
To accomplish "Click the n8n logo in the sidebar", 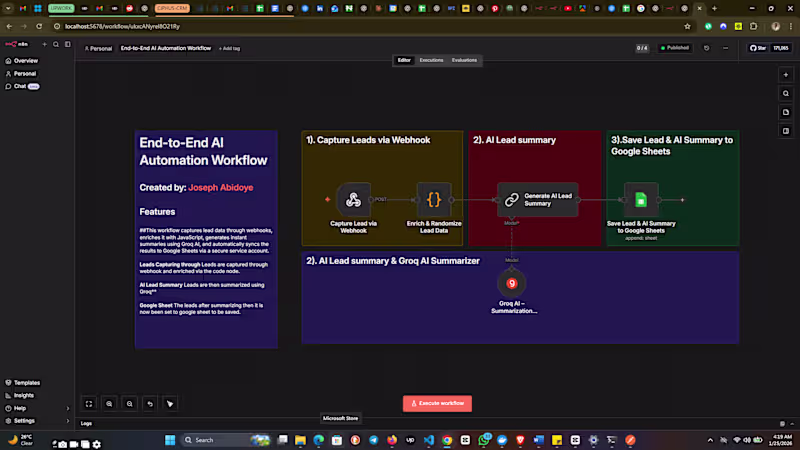I will [x=16, y=44].
